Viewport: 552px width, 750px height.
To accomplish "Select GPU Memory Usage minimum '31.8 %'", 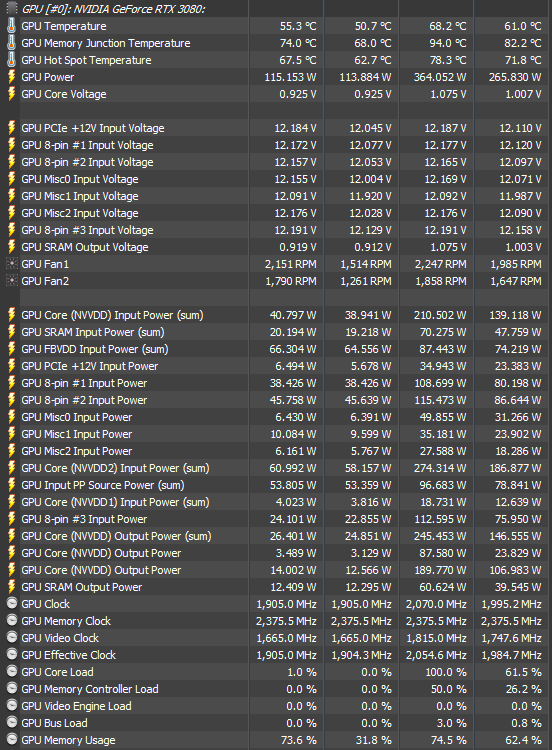I will 373,740.
